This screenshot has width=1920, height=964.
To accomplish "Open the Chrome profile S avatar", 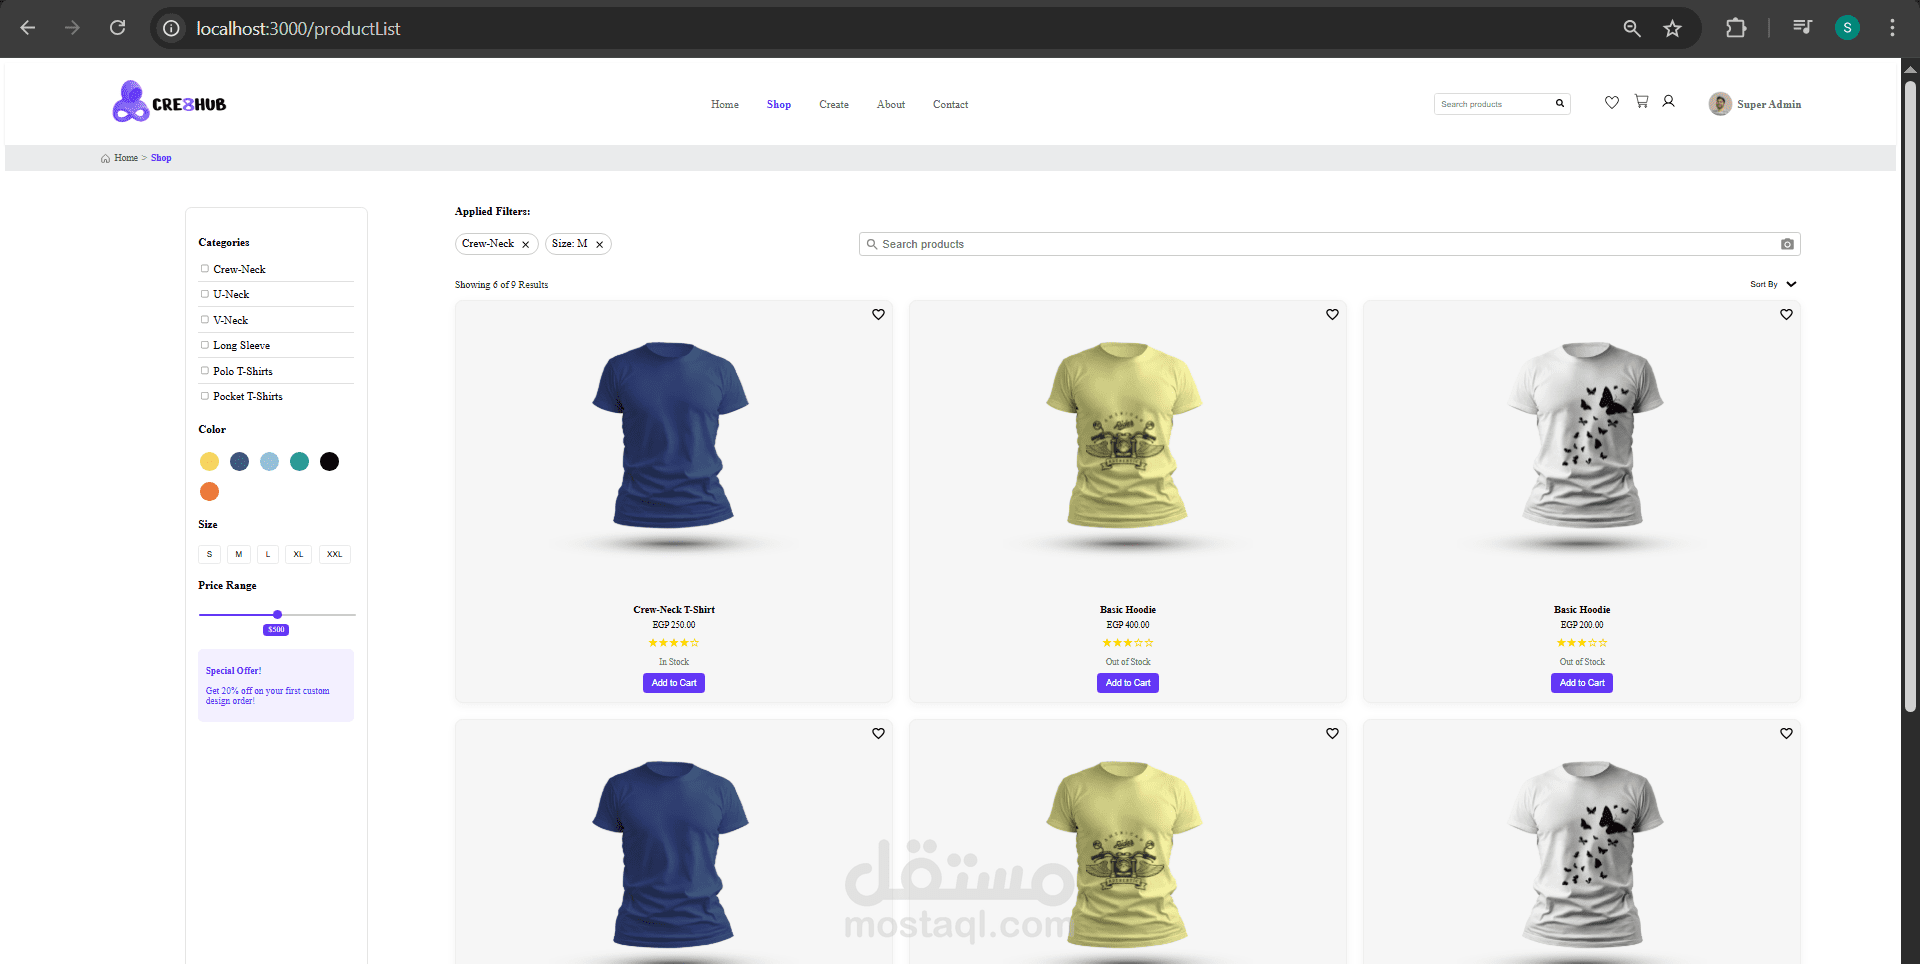I will [1847, 28].
